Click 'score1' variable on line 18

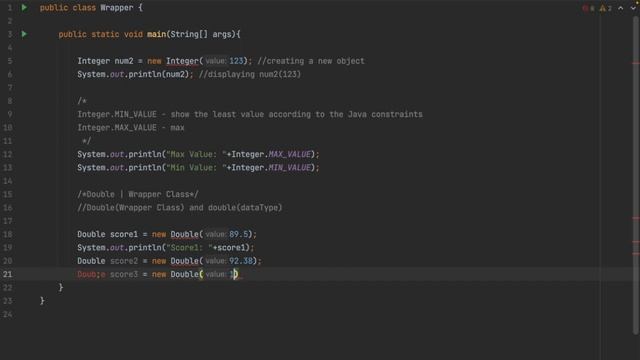pos(124,234)
